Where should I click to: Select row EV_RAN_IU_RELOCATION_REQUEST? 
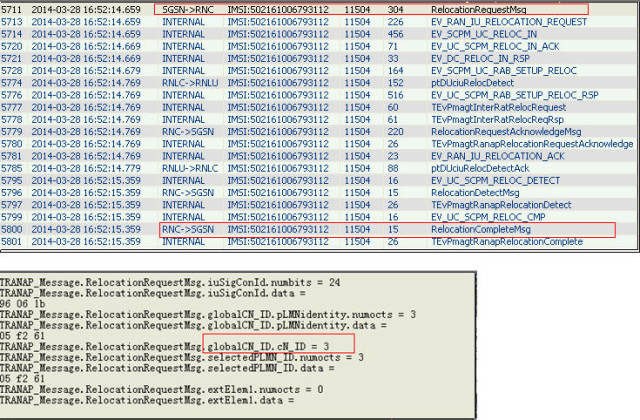pos(319,22)
